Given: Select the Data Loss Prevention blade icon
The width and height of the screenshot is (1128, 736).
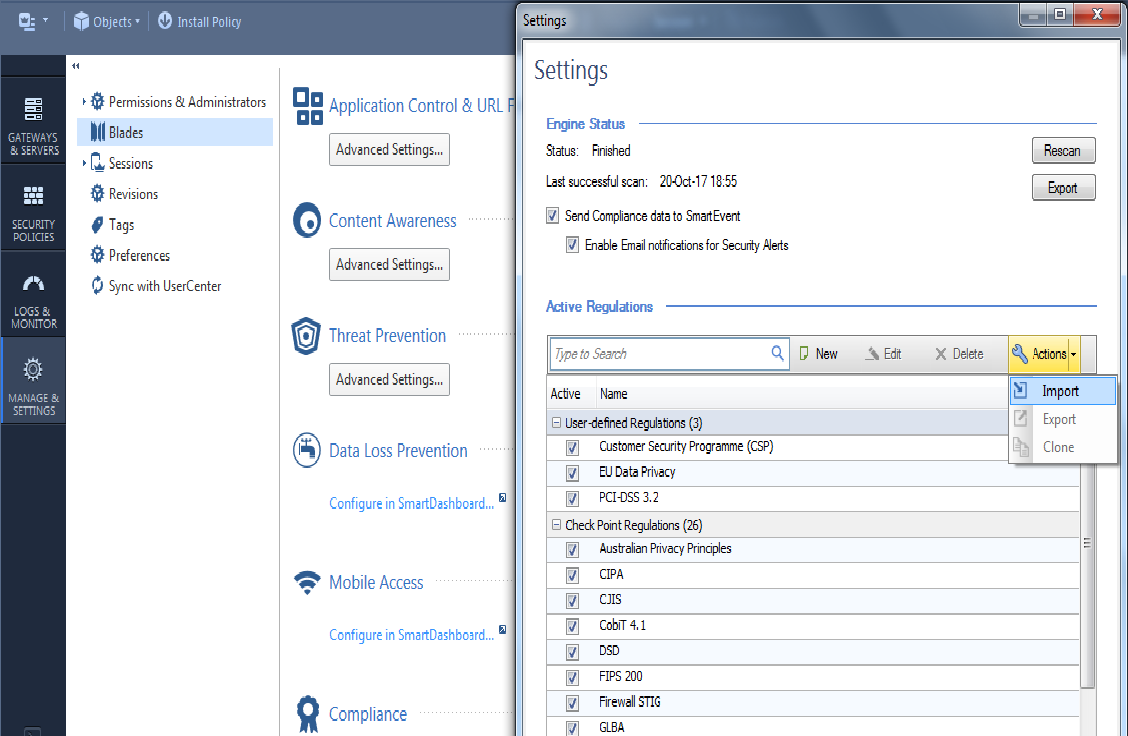Looking at the screenshot, I should click(307, 450).
